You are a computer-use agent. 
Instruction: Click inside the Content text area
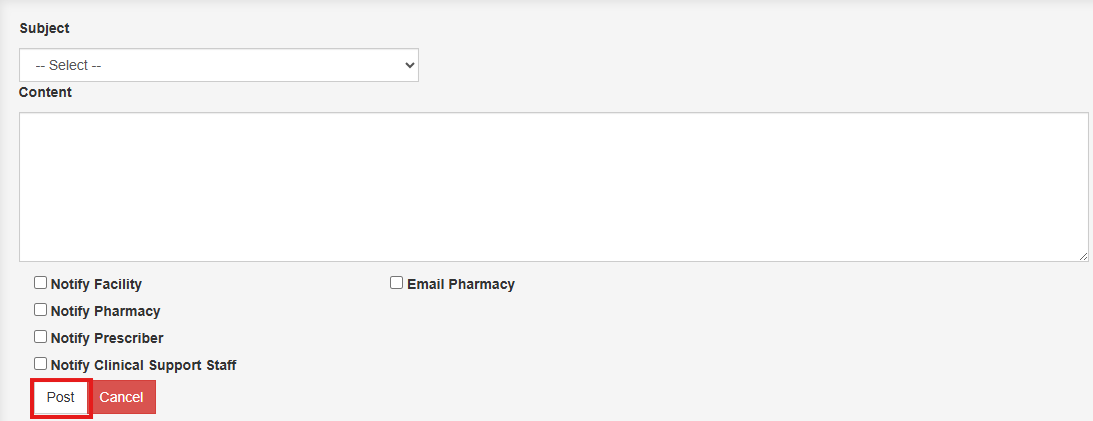(x=553, y=186)
